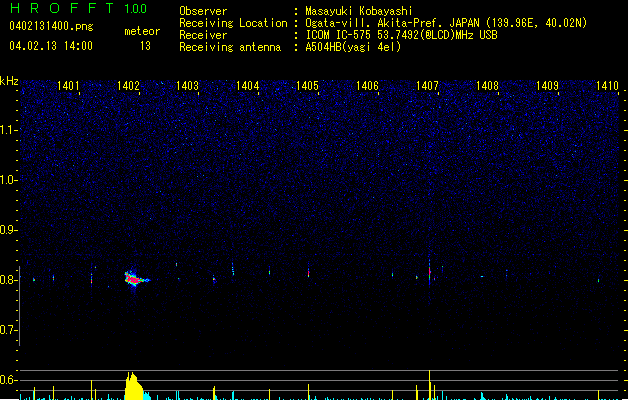
Task: Click the Observer name Masayuki Kobayashi
Action: point(359,11)
